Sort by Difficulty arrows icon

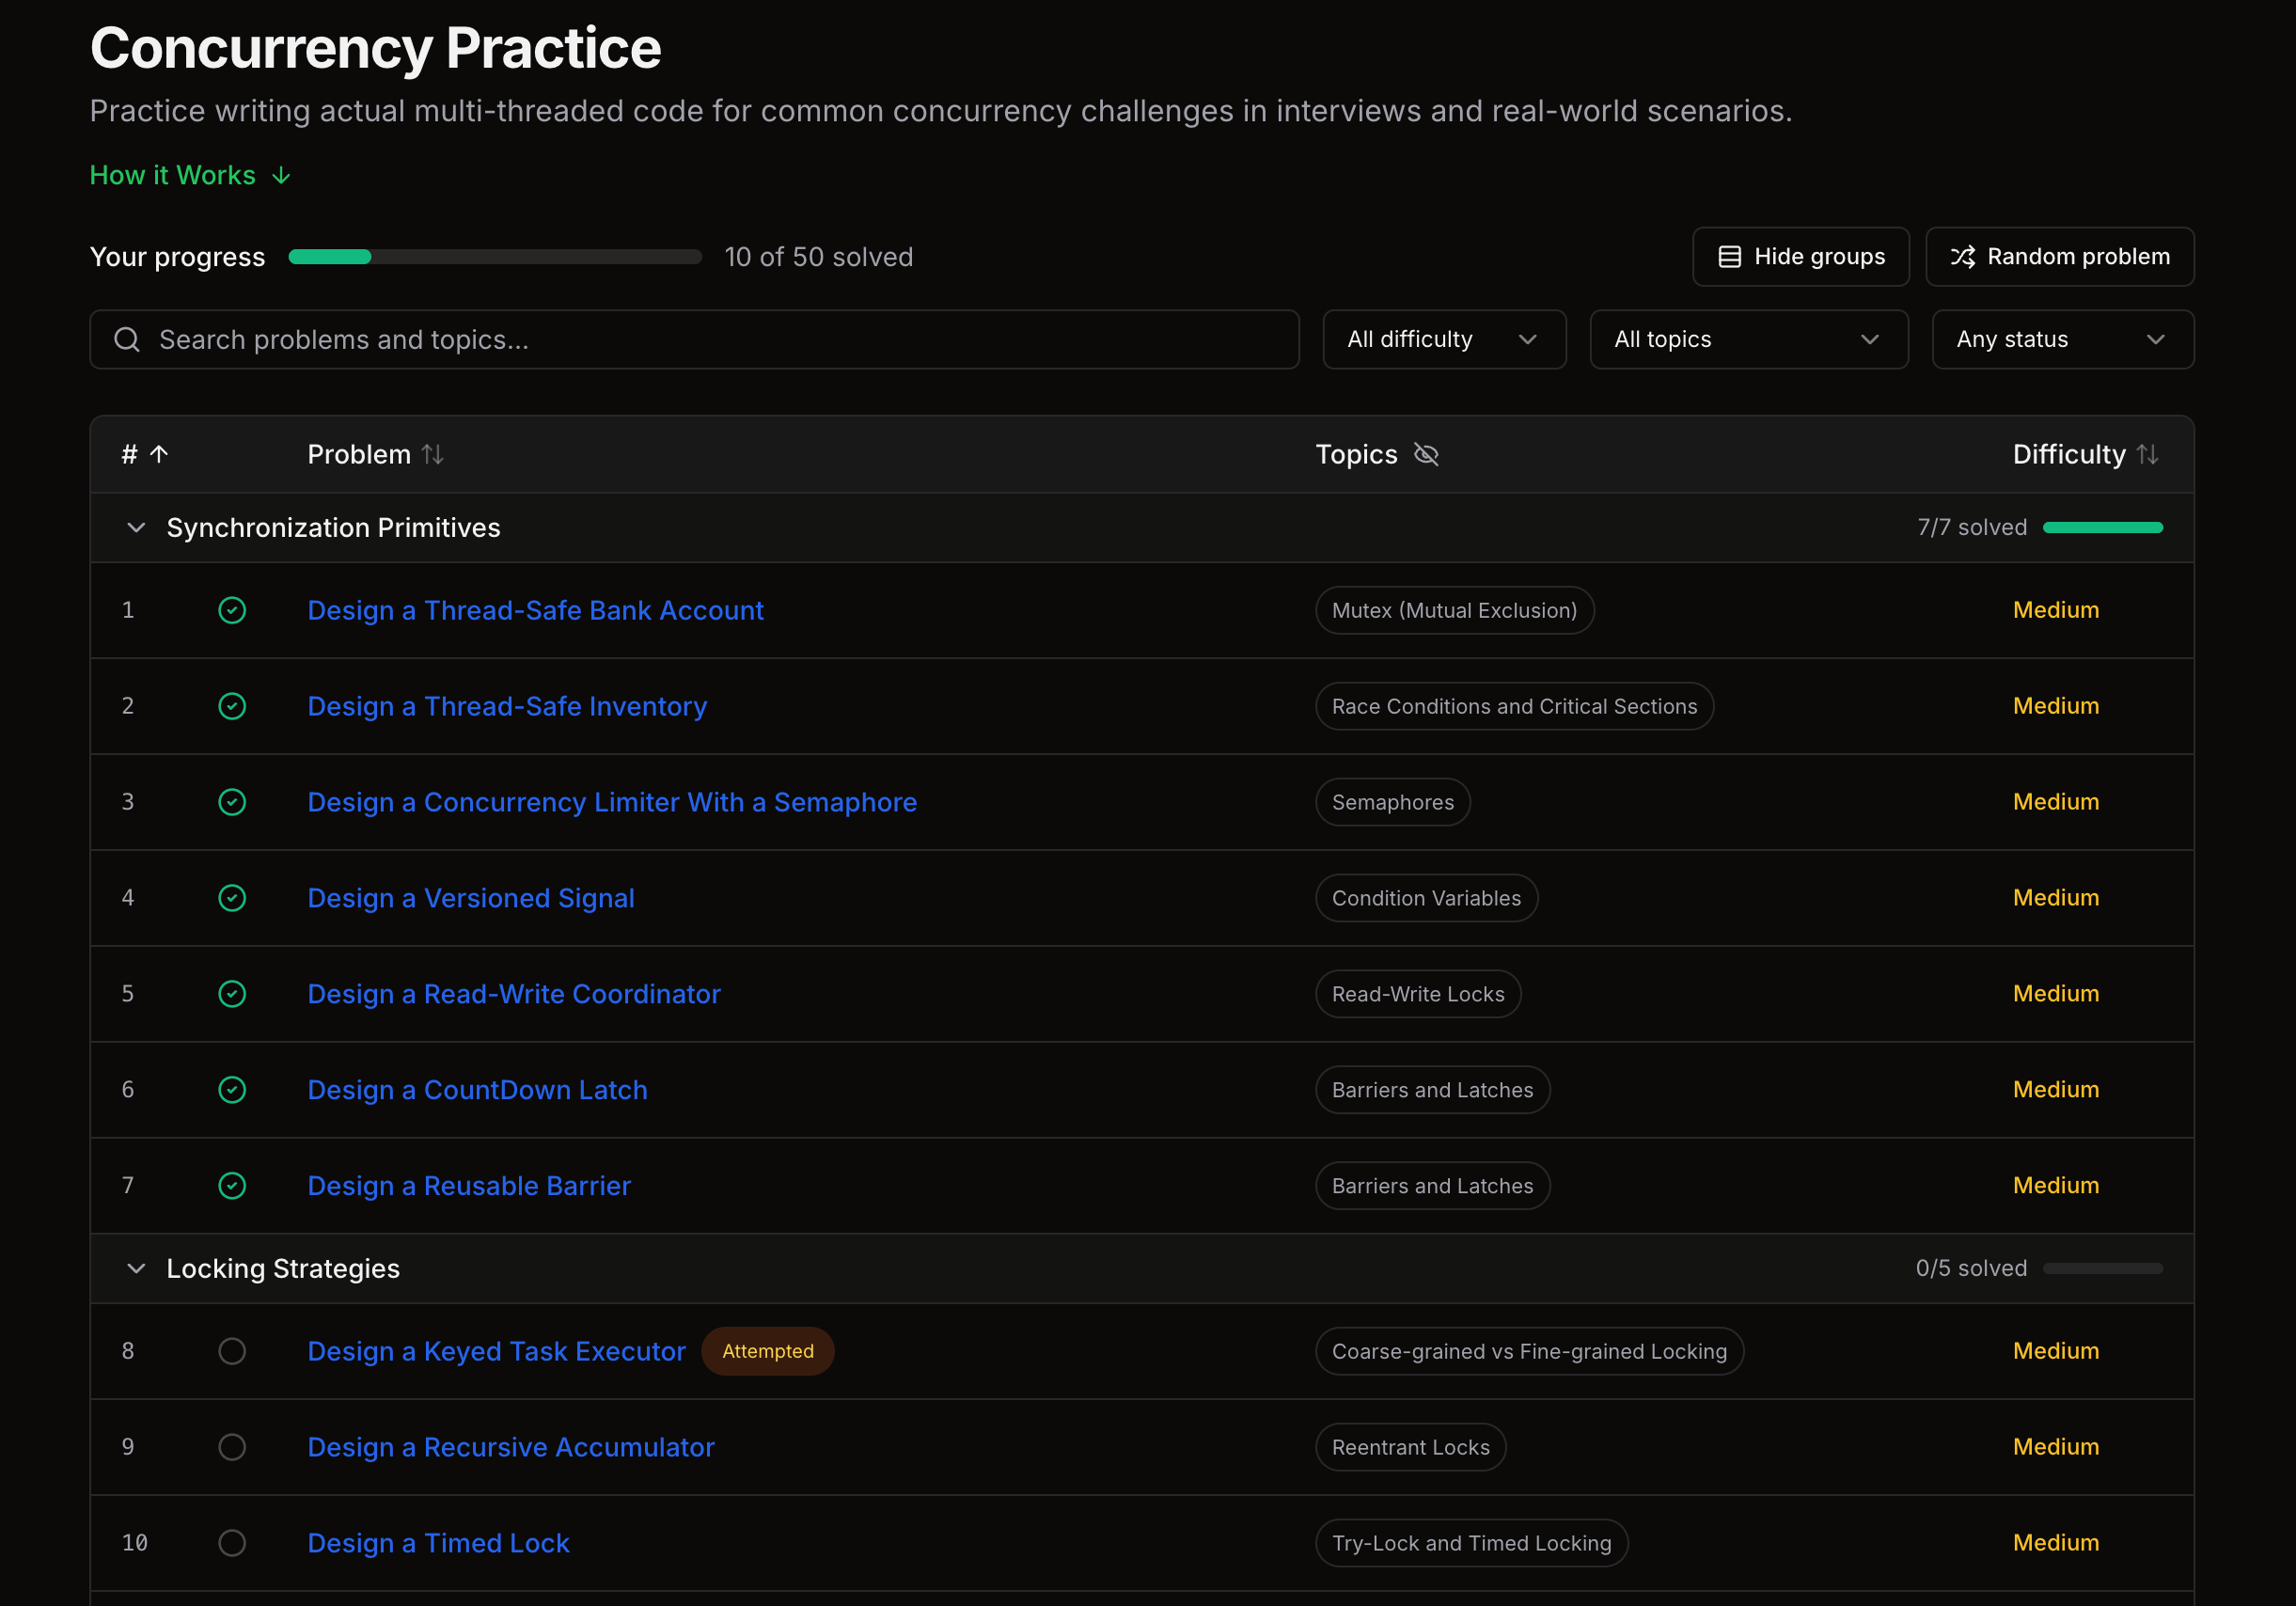click(2147, 454)
